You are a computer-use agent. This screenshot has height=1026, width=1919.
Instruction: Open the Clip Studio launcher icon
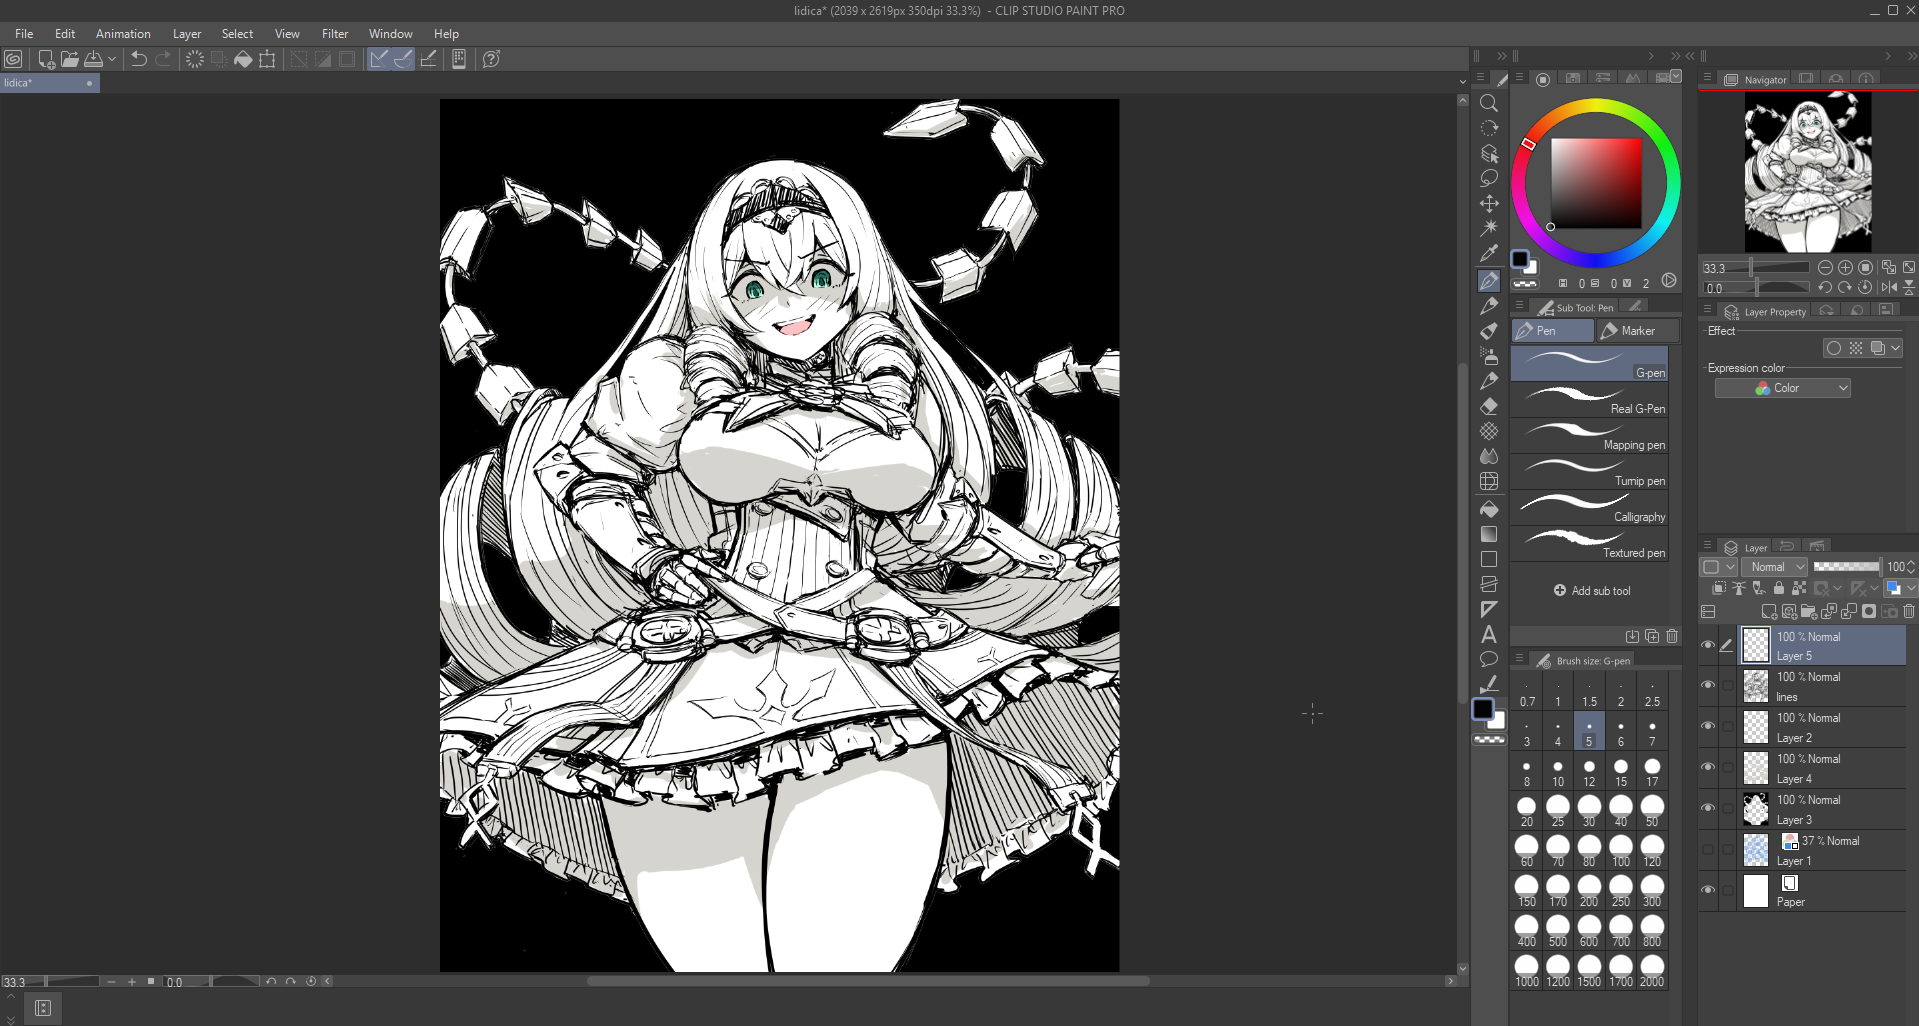tap(13, 59)
